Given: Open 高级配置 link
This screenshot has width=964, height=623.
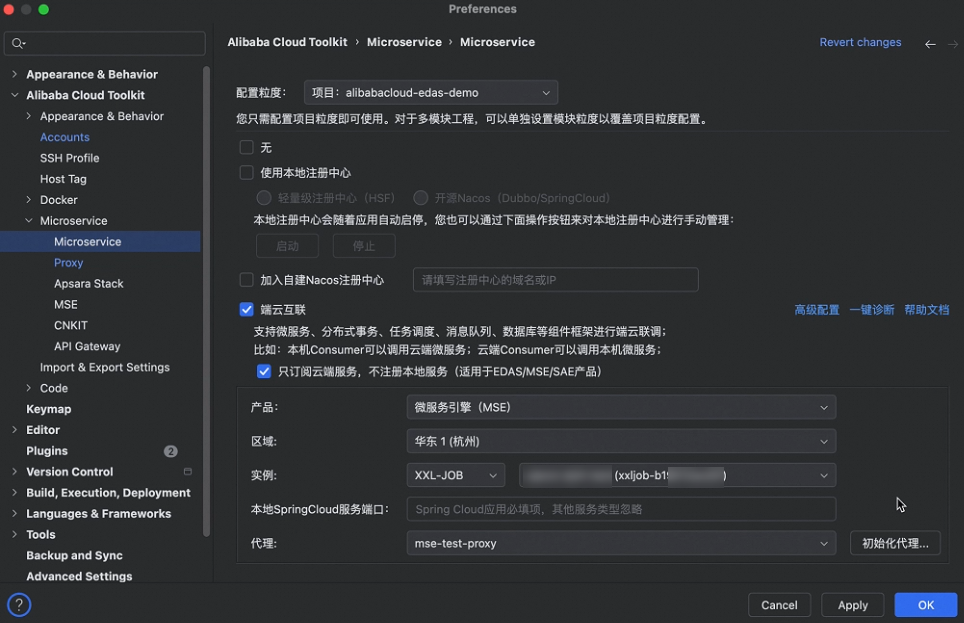Looking at the screenshot, I should point(816,309).
